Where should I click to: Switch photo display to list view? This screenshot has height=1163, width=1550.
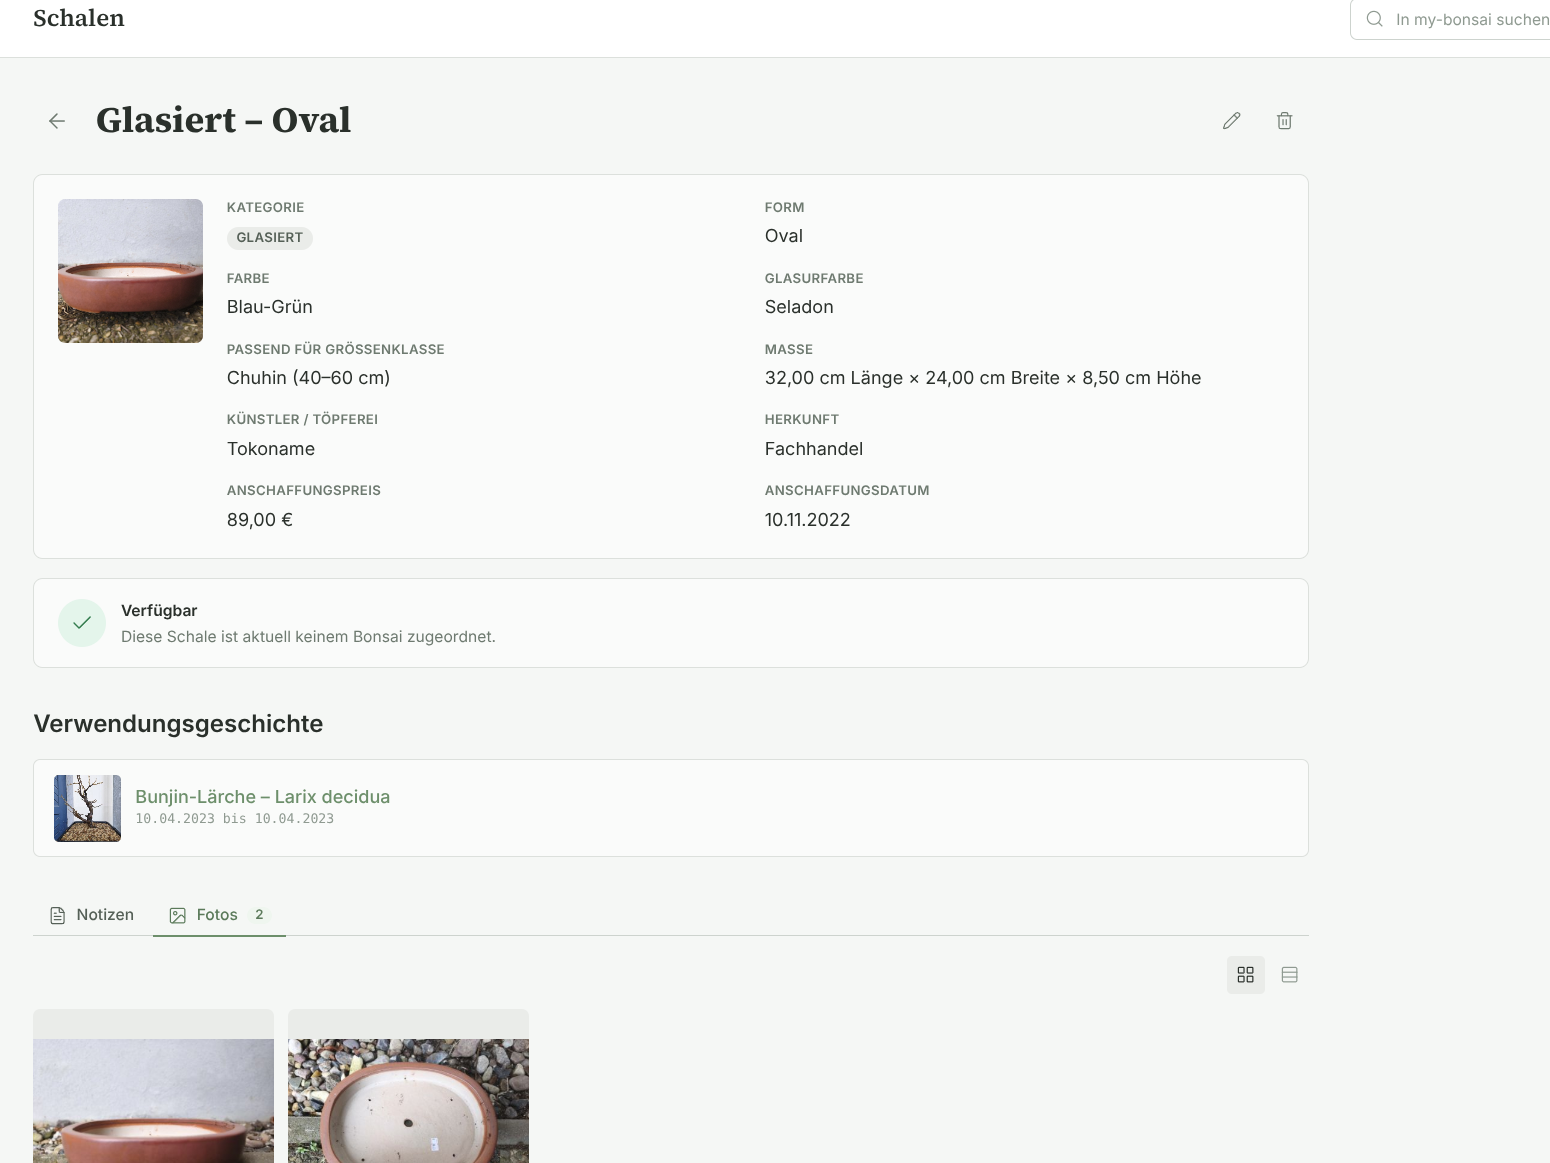tap(1289, 974)
